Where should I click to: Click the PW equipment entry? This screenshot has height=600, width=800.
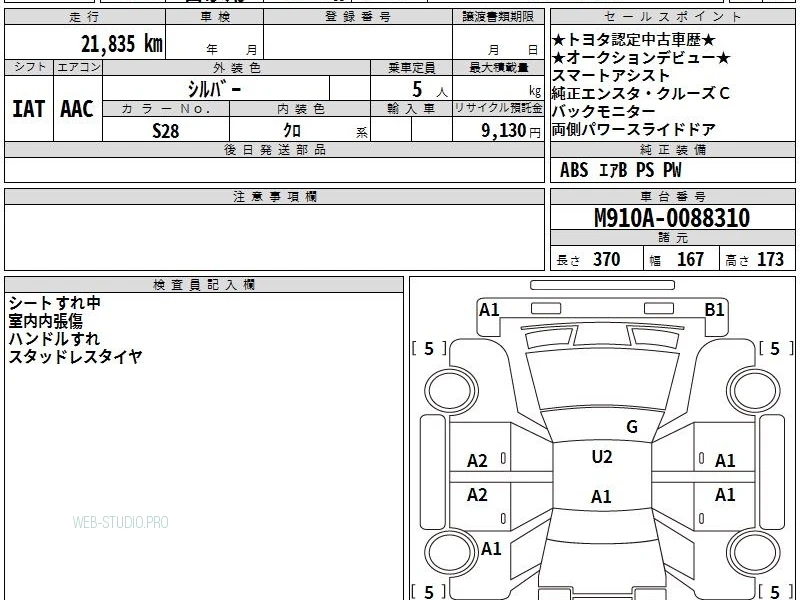[672, 170]
